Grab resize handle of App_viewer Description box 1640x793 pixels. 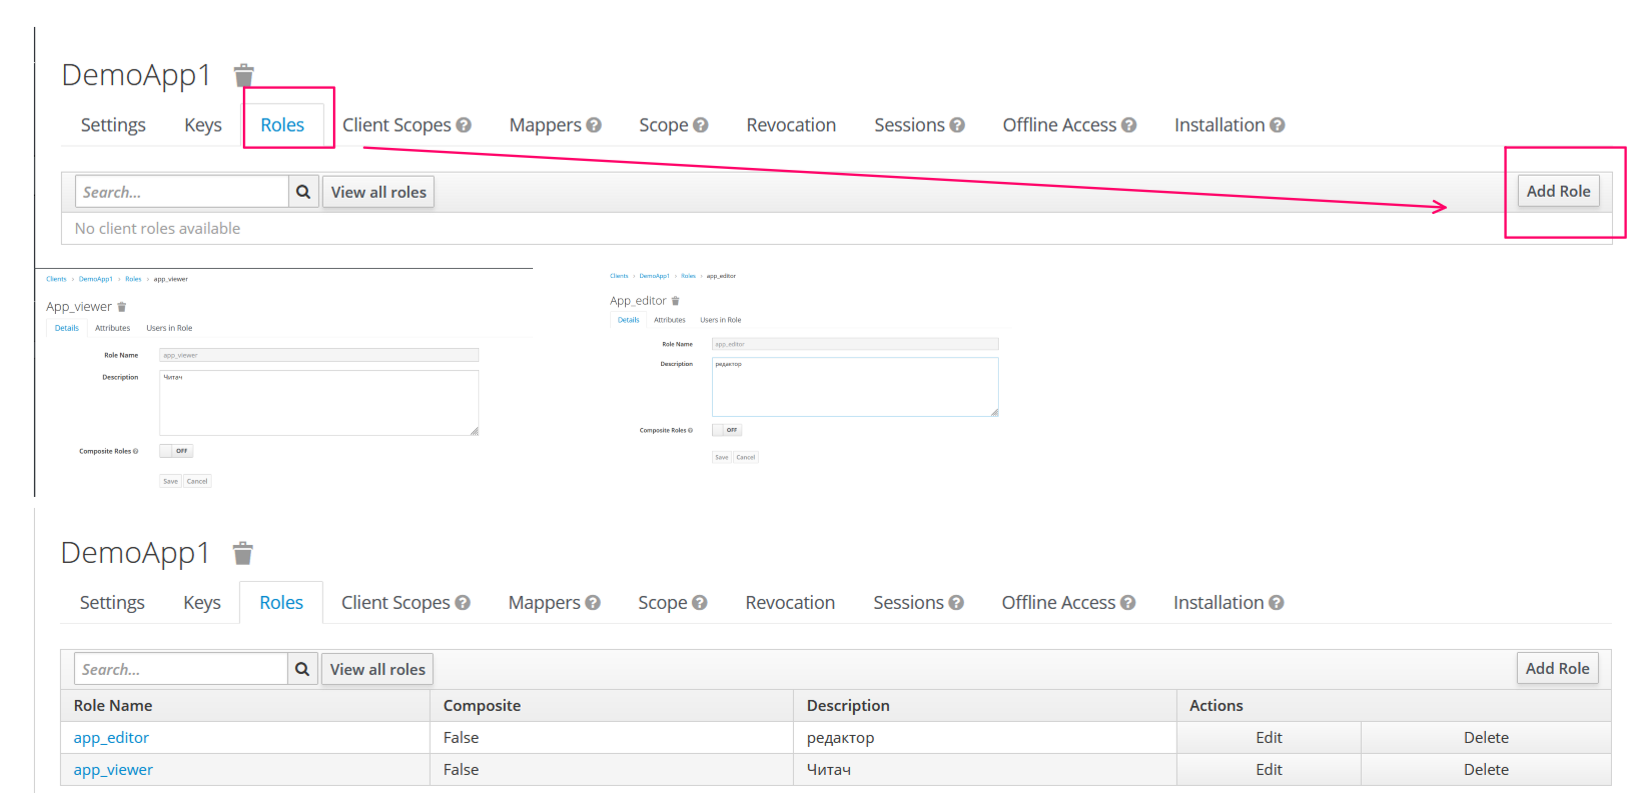[x=474, y=431]
